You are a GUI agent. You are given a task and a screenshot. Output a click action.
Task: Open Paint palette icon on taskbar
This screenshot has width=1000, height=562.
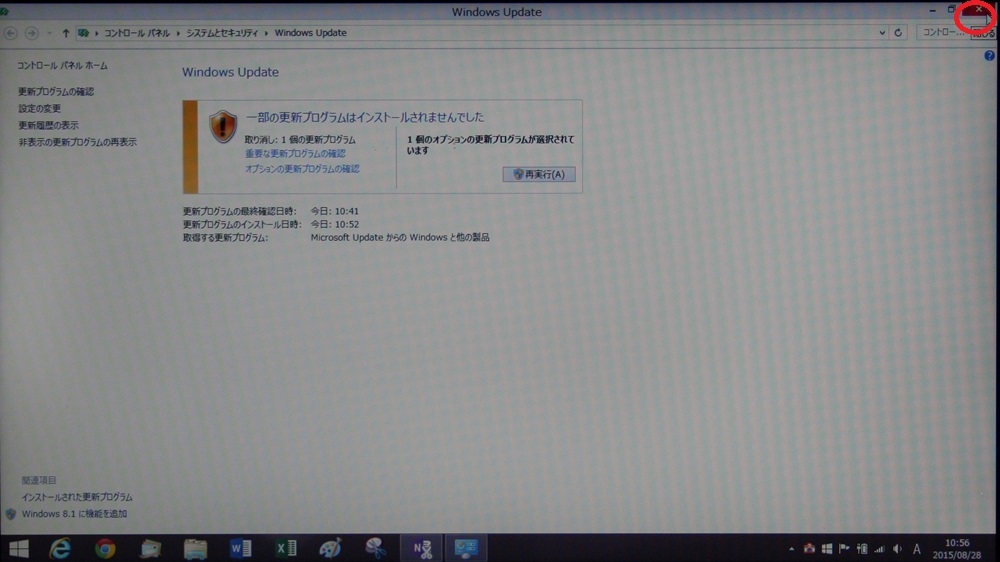click(330, 548)
